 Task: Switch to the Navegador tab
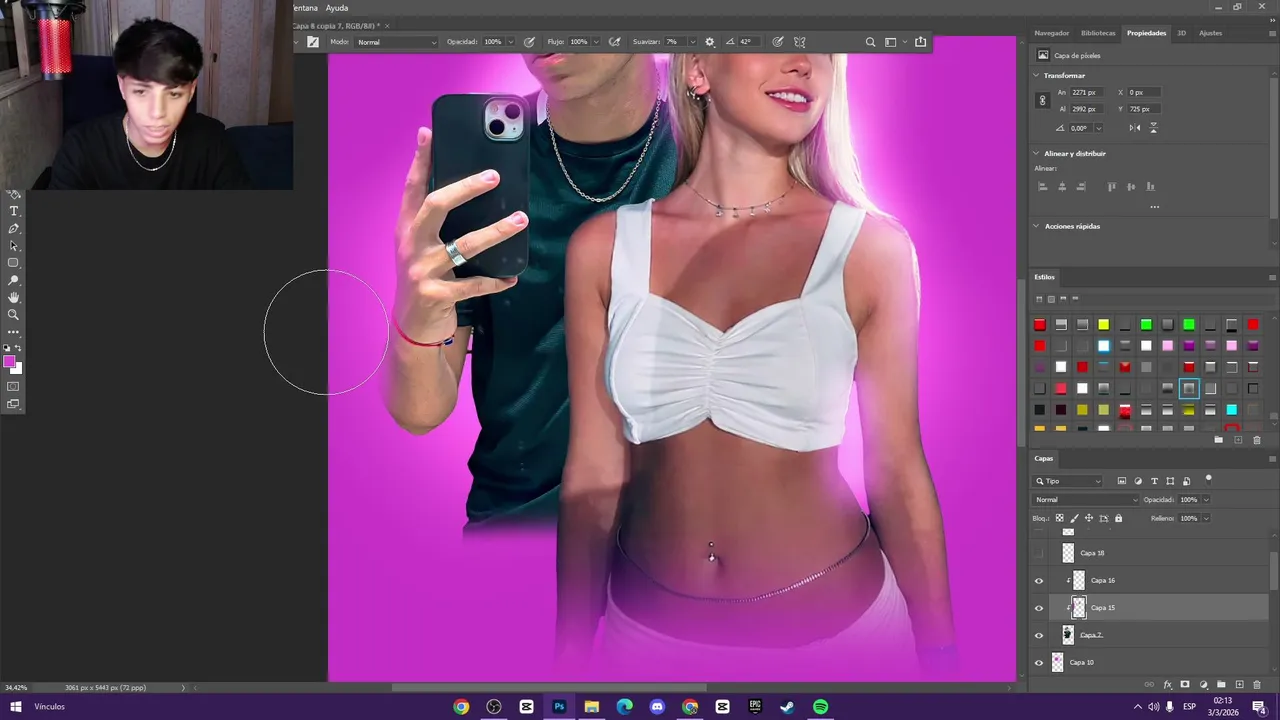tap(1052, 33)
